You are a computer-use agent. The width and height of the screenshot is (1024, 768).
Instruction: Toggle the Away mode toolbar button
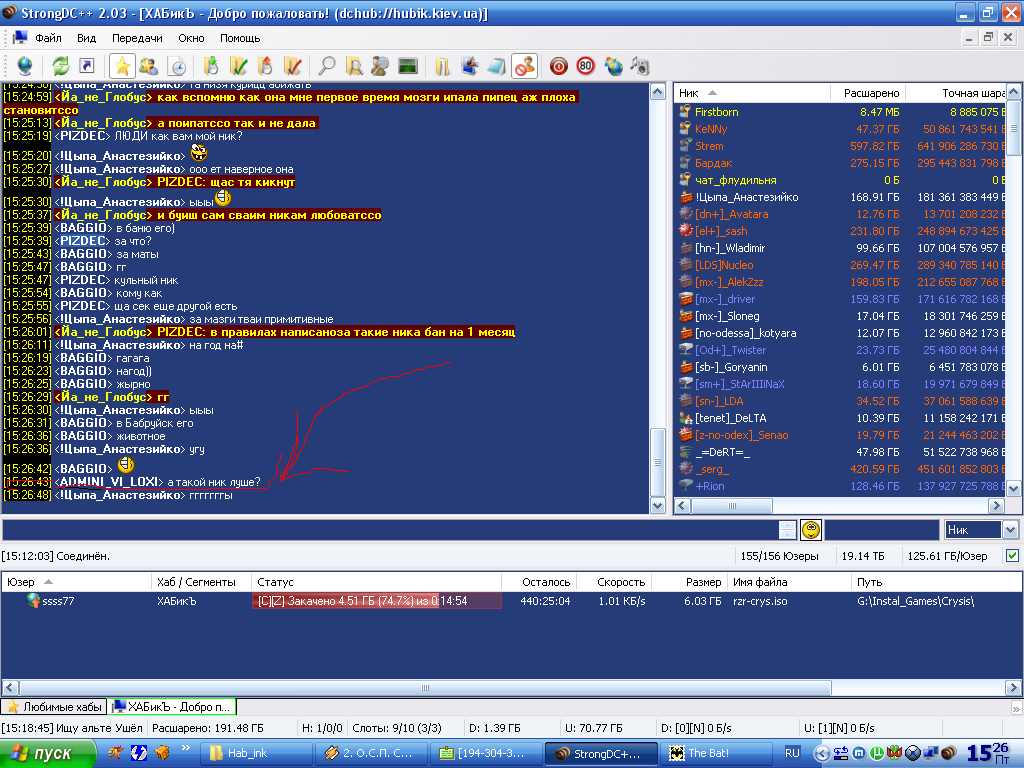point(523,66)
